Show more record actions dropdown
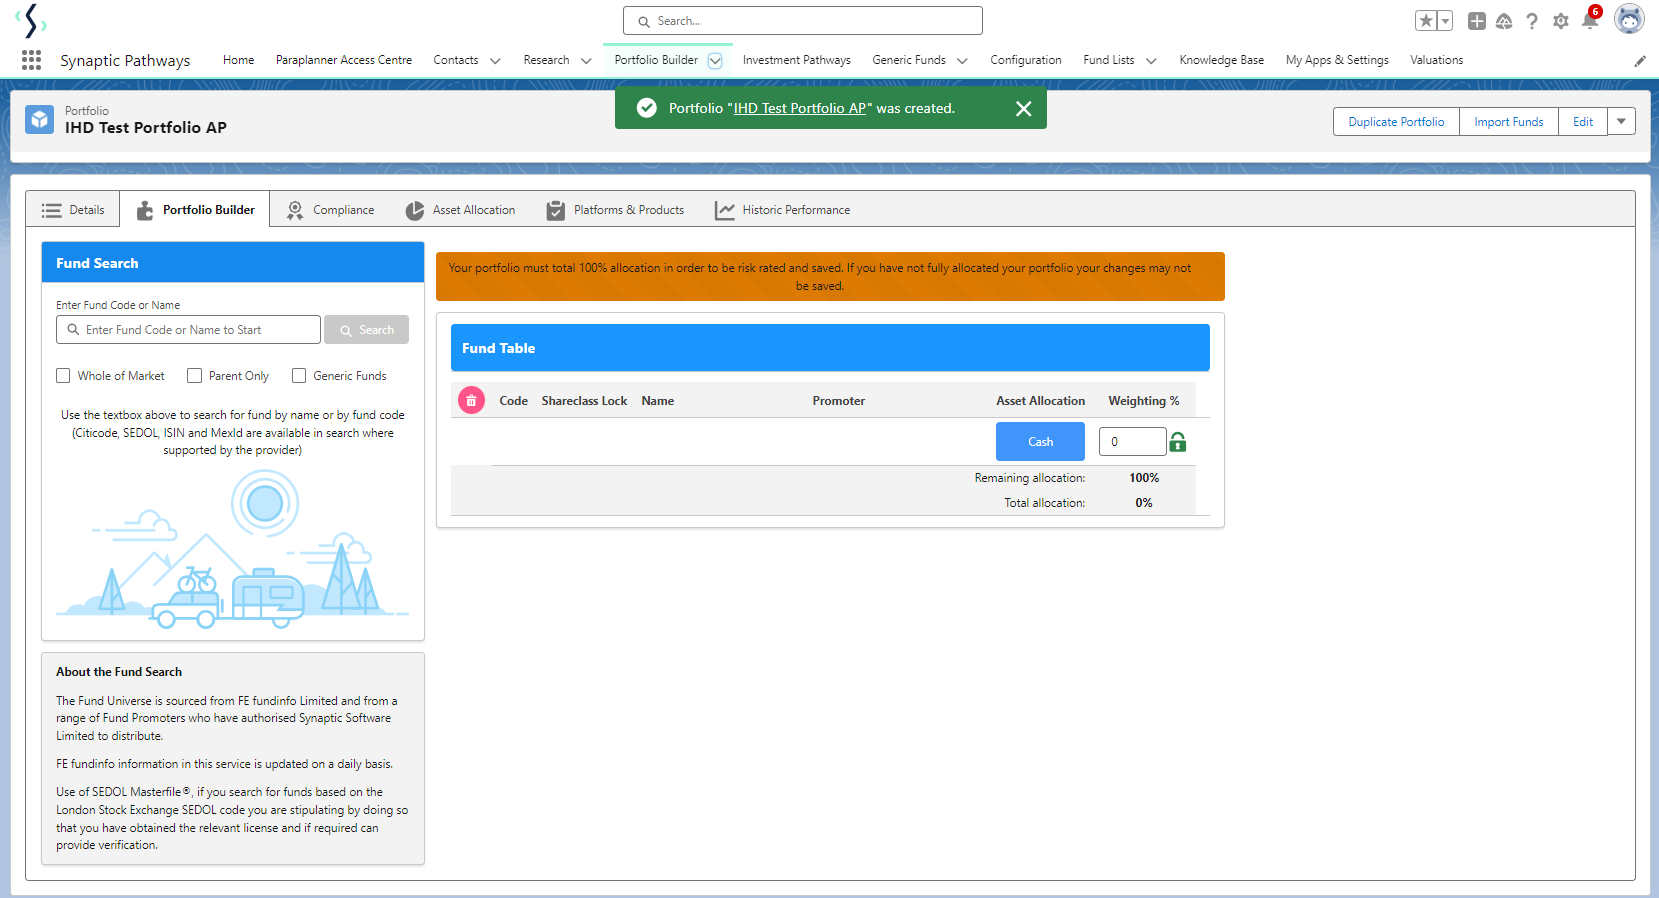This screenshot has width=1659, height=898. (1621, 122)
